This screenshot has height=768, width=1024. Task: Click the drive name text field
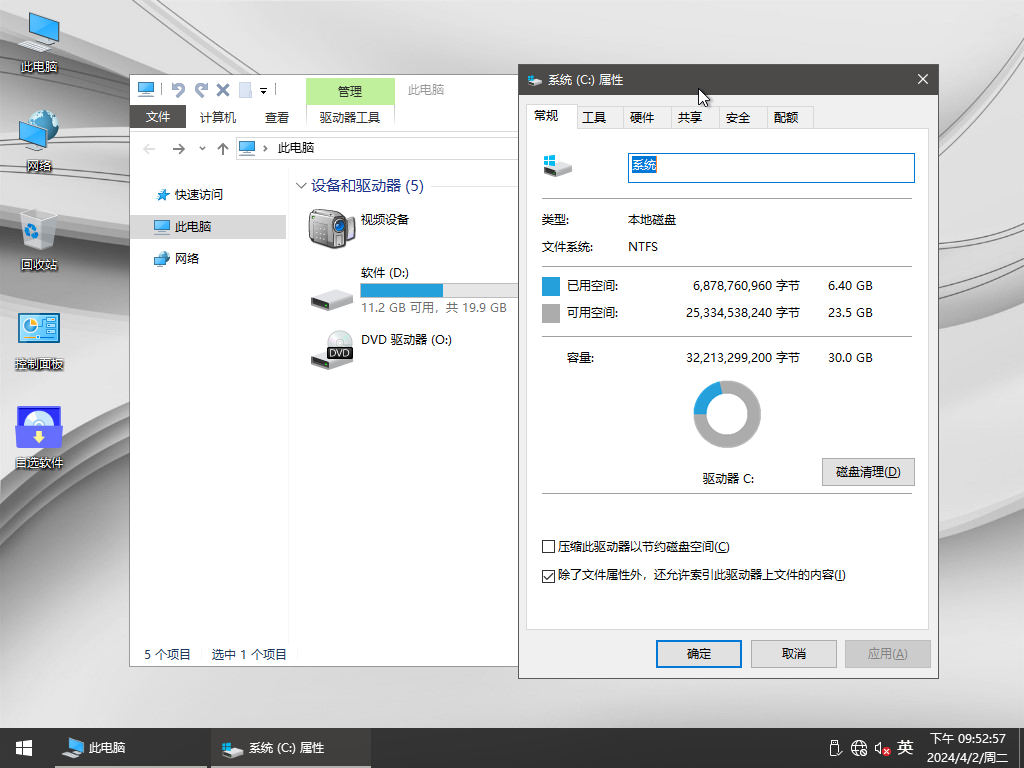pos(770,167)
